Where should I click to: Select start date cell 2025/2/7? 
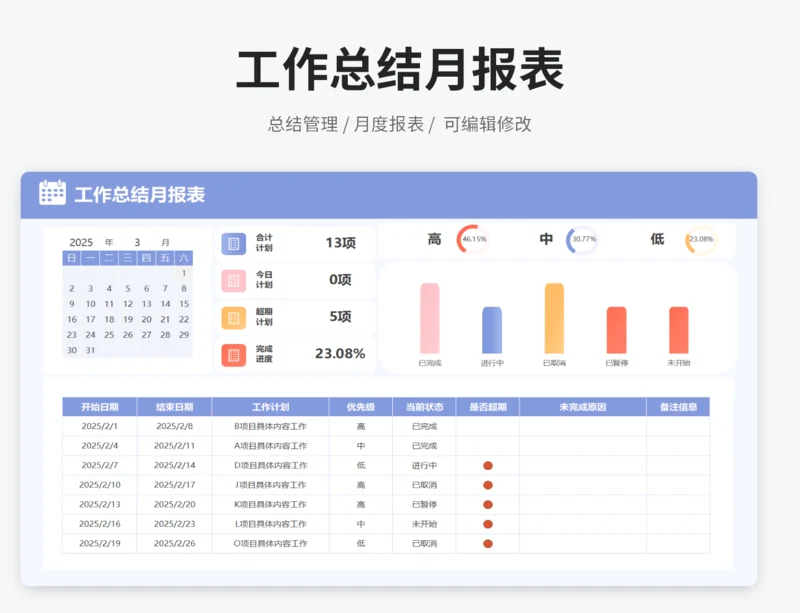(99, 465)
